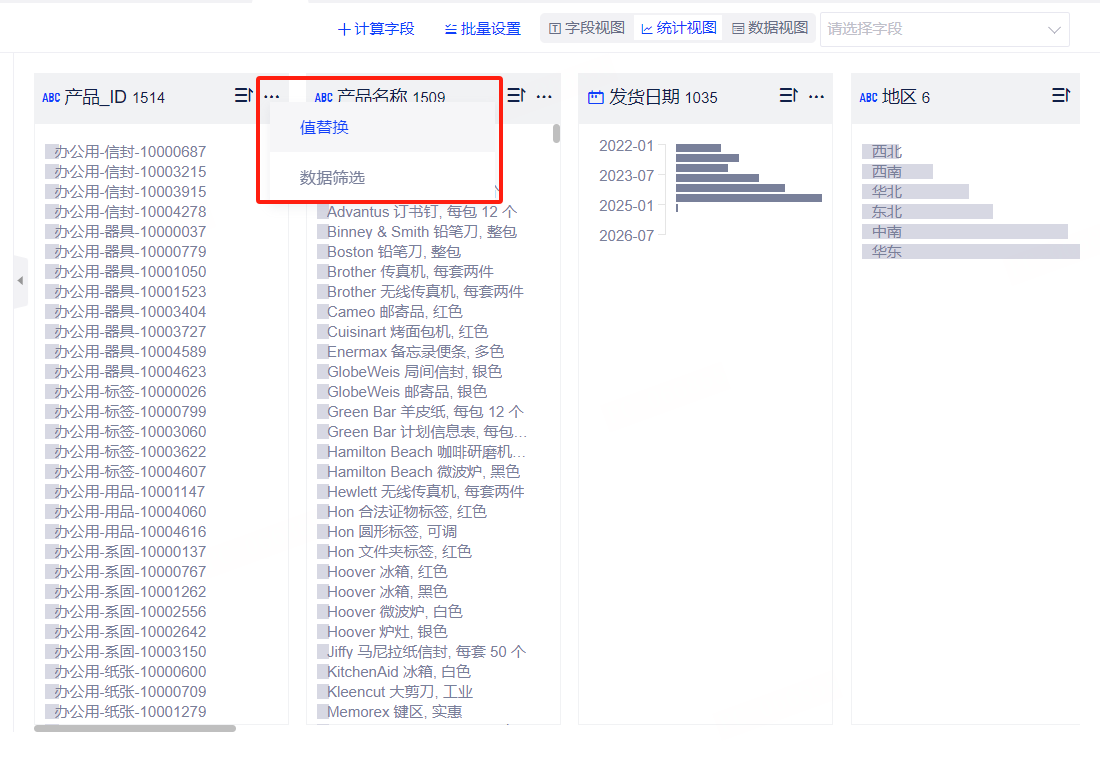The image size is (1100, 760).
Task: Open the three-dot menu for 发货日期
Action: [x=816, y=96]
